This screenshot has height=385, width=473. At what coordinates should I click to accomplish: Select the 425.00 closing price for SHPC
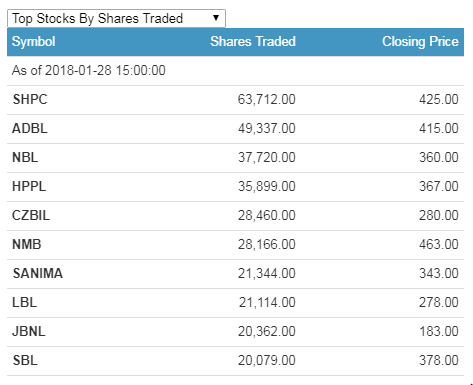coord(439,99)
